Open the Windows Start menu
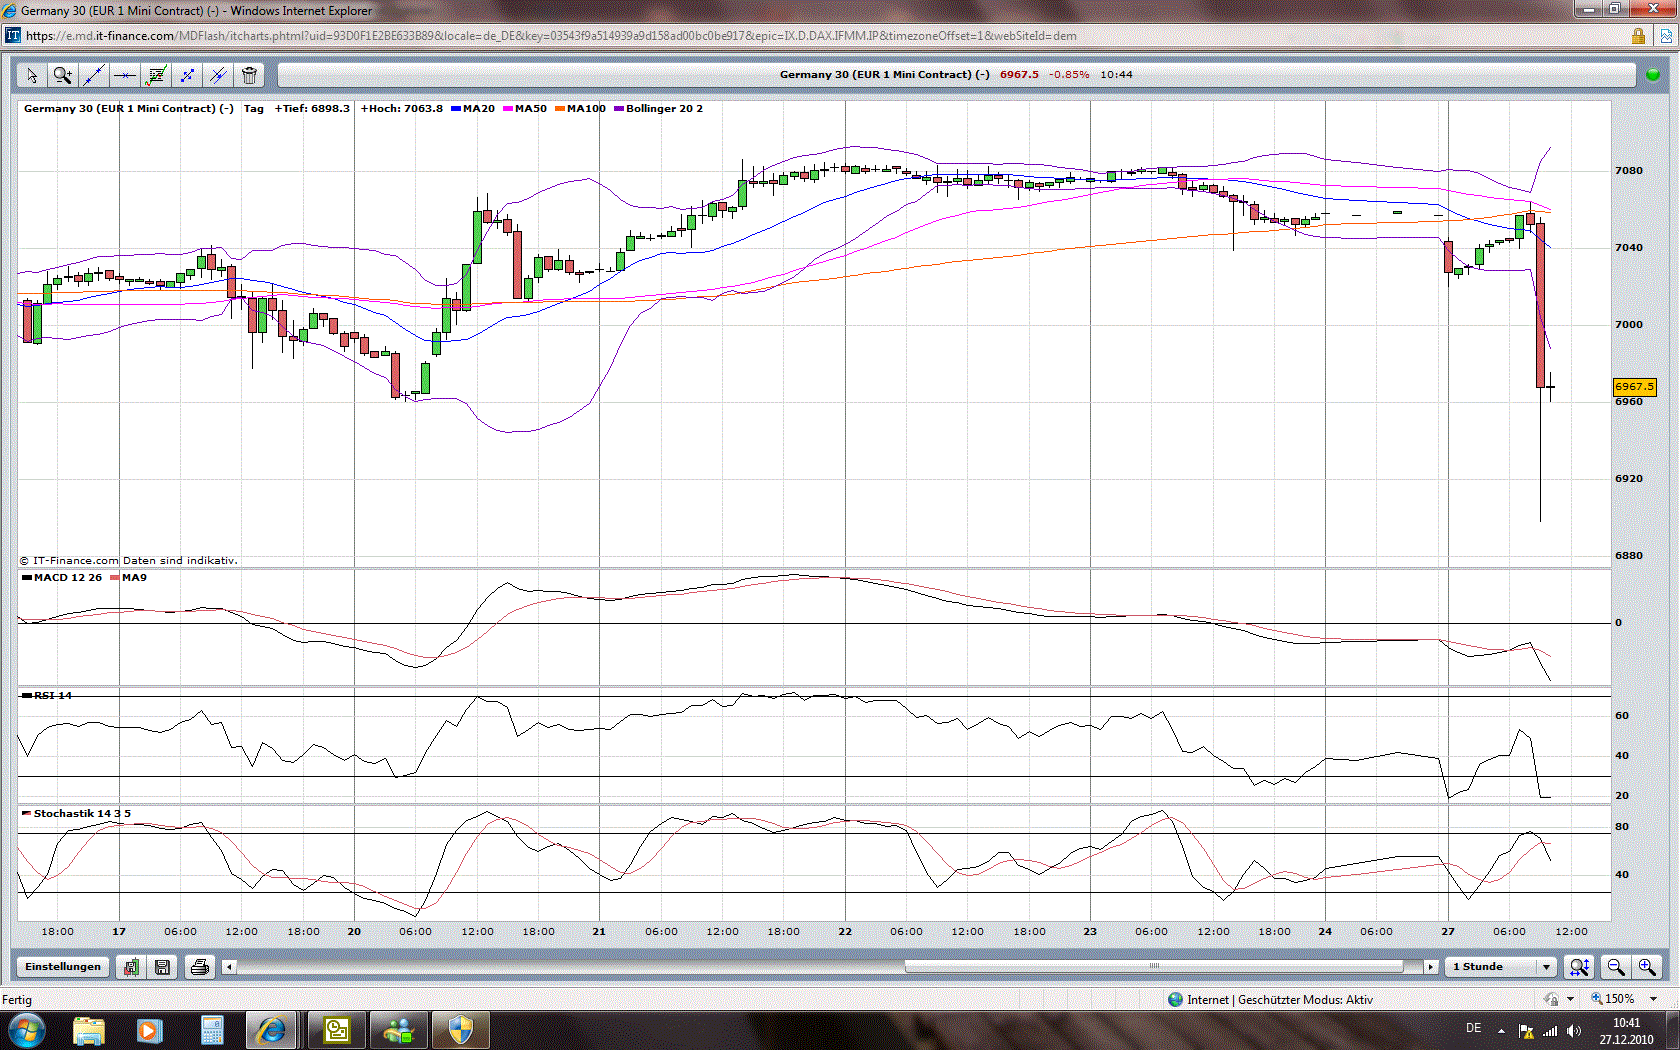This screenshot has width=1680, height=1050. click(x=26, y=1029)
